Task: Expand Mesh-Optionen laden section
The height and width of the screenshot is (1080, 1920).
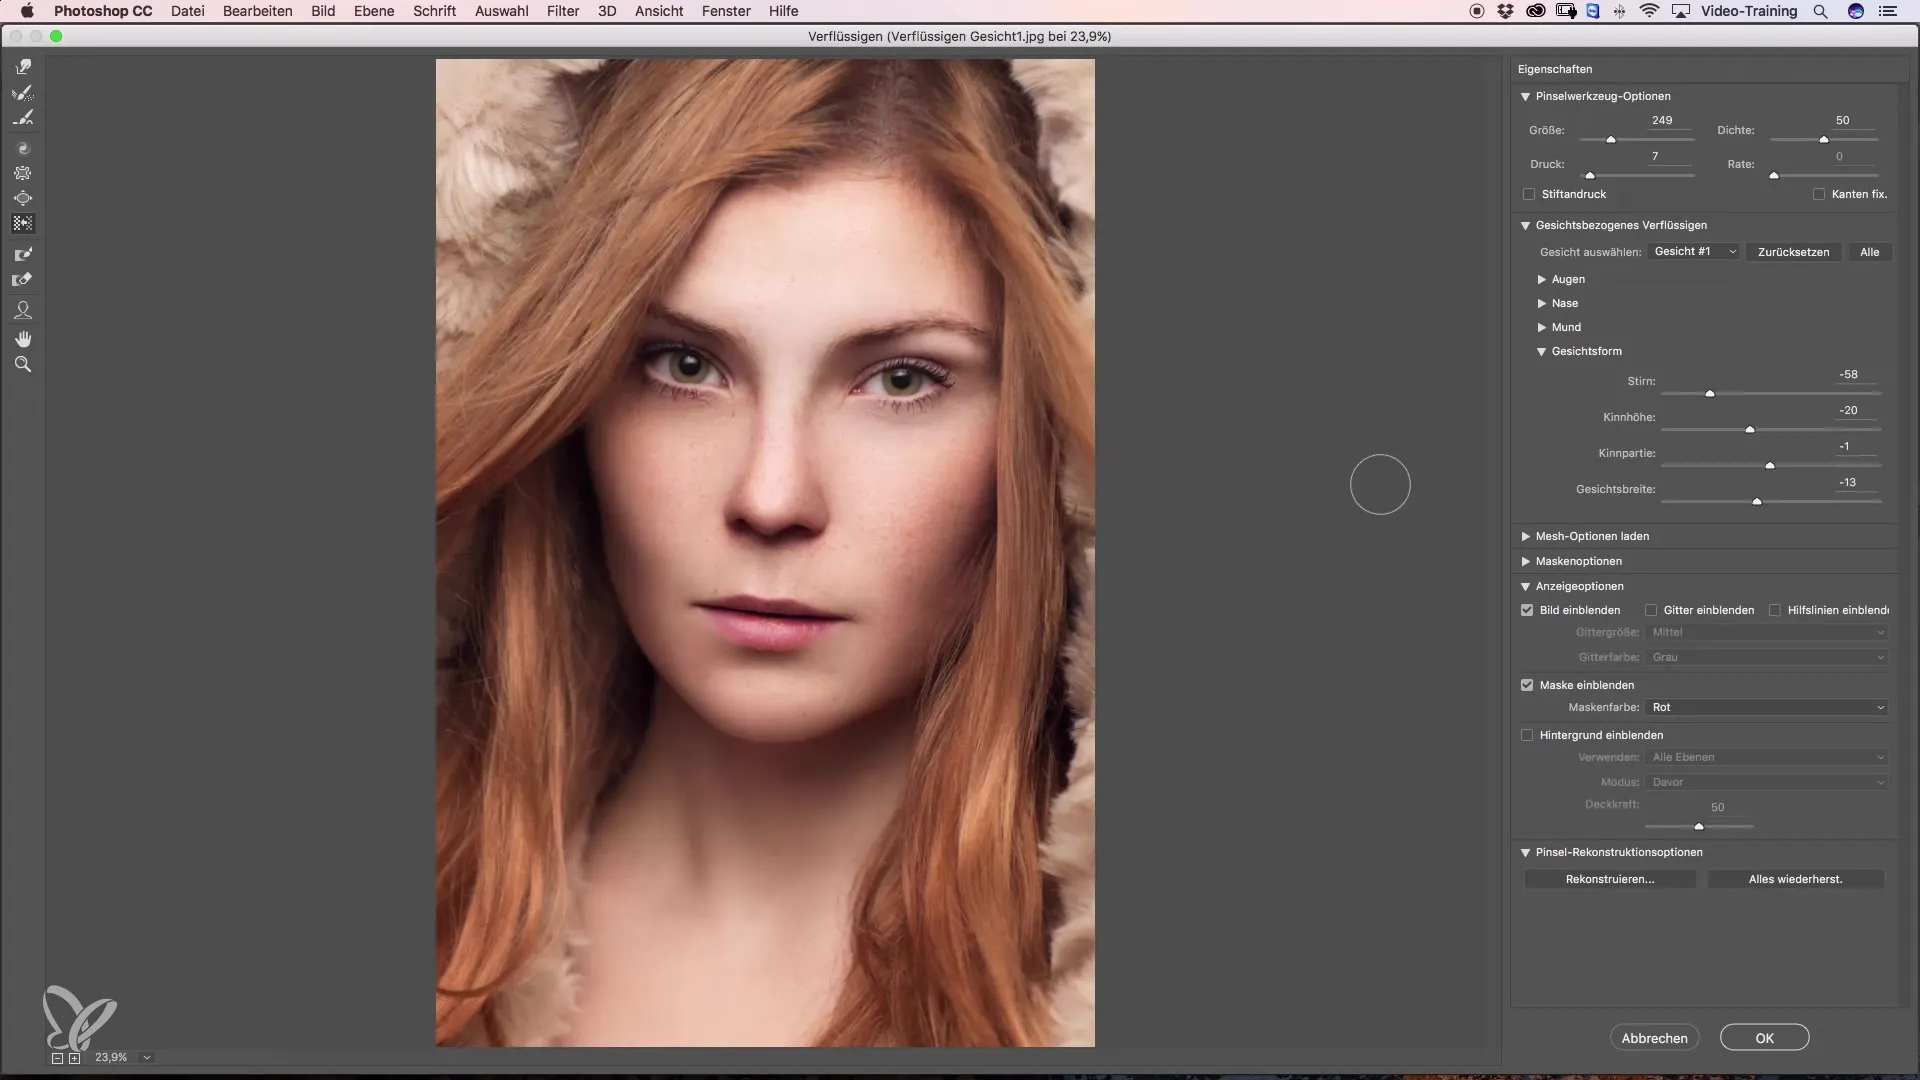Action: [1525, 537]
